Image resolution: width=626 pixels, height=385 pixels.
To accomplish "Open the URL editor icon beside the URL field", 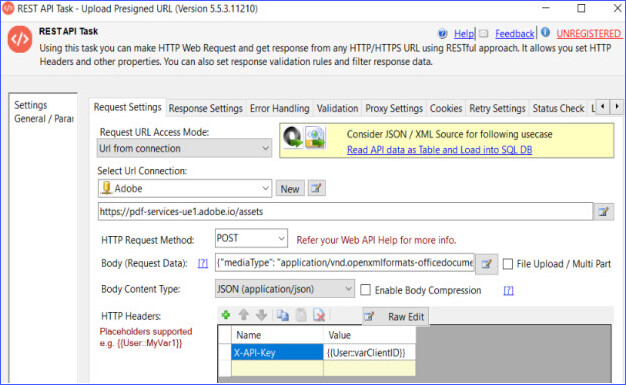I will 604,212.
